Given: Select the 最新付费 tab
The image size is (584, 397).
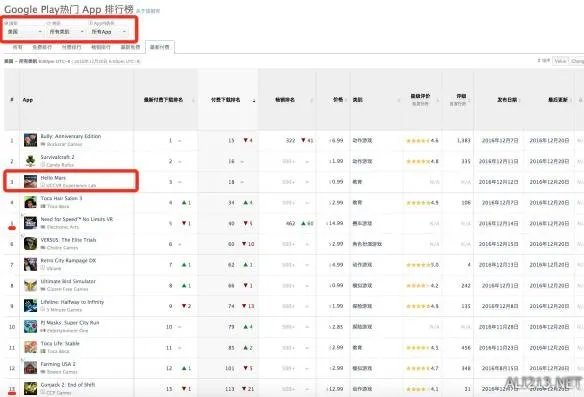Looking at the screenshot, I should [x=159, y=47].
